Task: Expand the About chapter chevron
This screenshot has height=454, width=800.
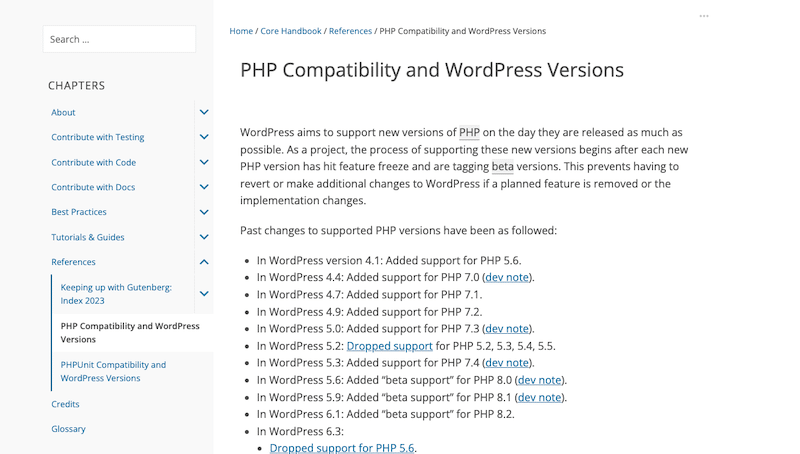Action: [x=204, y=113]
